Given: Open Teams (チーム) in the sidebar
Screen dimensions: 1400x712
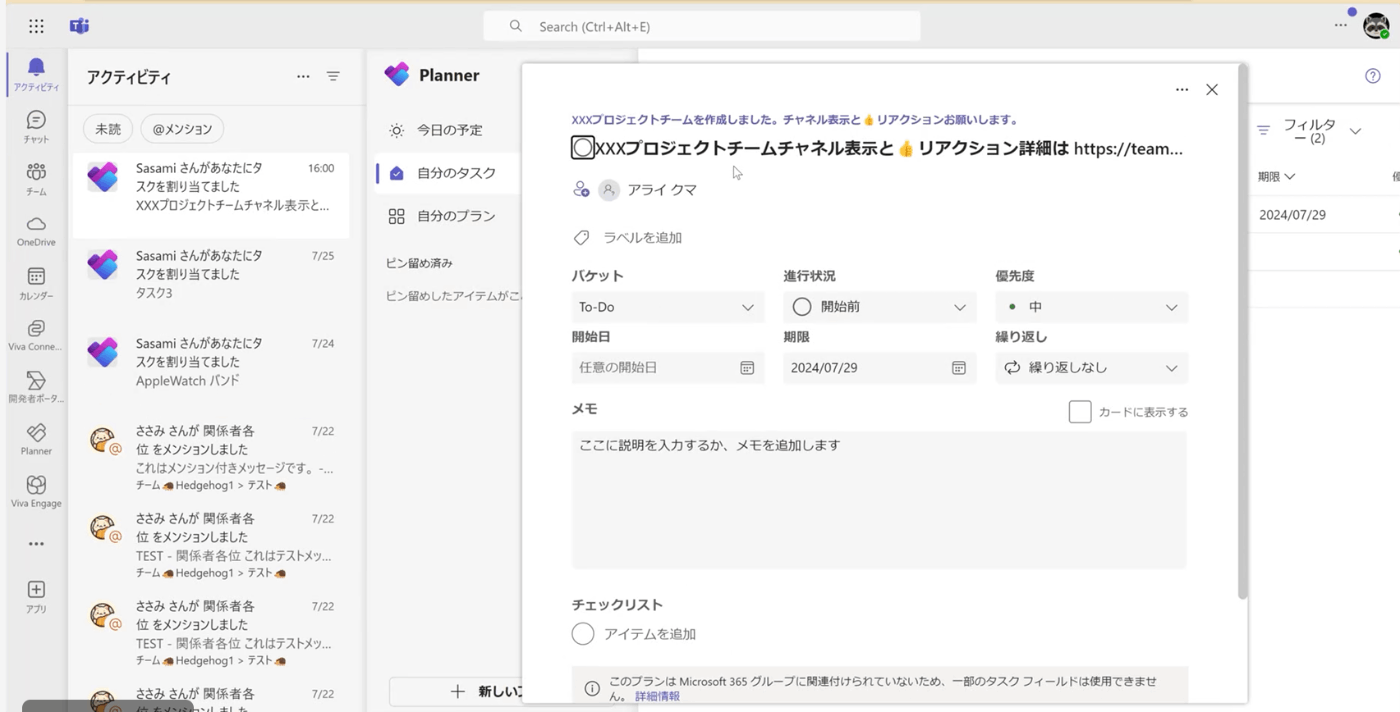Looking at the screenshot, I should coord(36,178).
